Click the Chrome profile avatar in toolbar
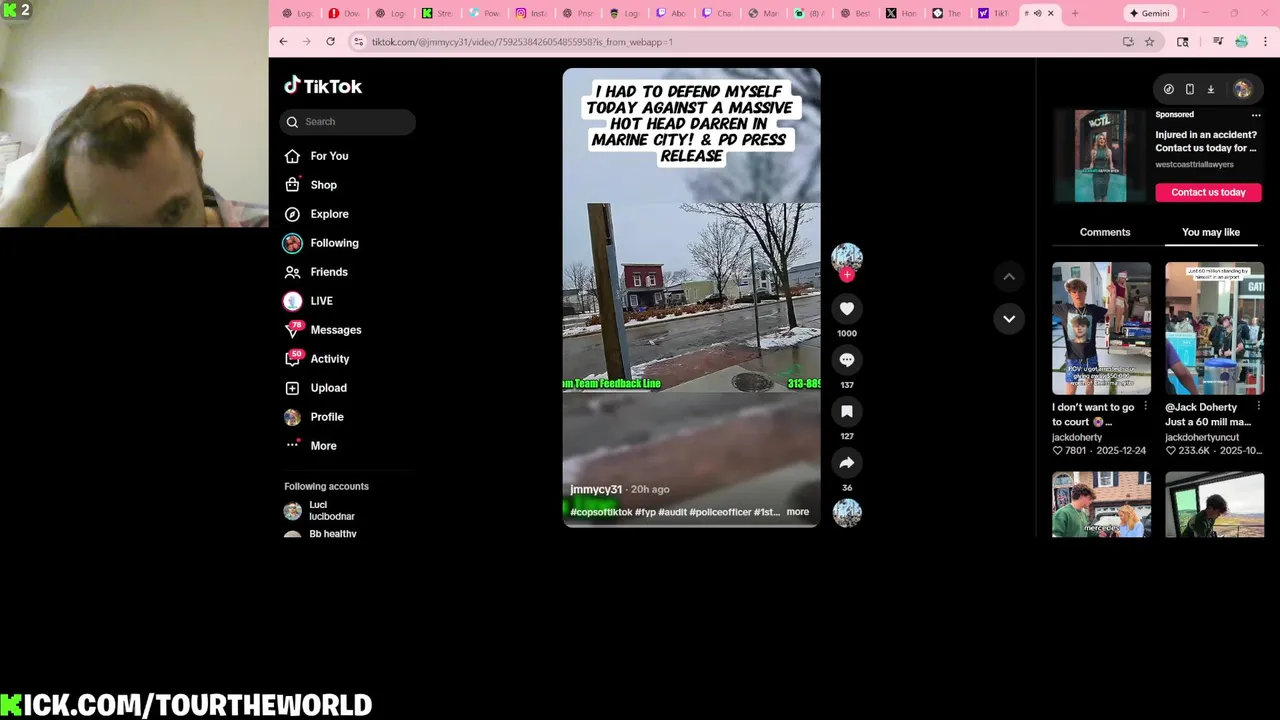The image size is (1280, 720). [1242, 42]
